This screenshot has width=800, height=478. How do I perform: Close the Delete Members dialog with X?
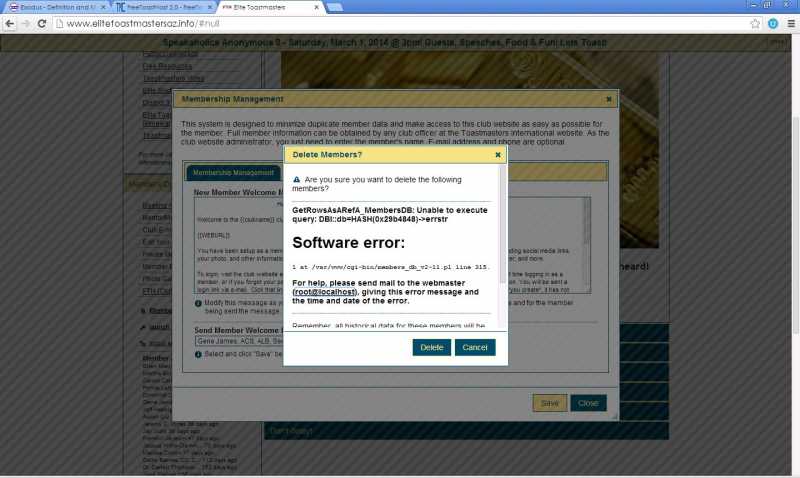(498, 155)
